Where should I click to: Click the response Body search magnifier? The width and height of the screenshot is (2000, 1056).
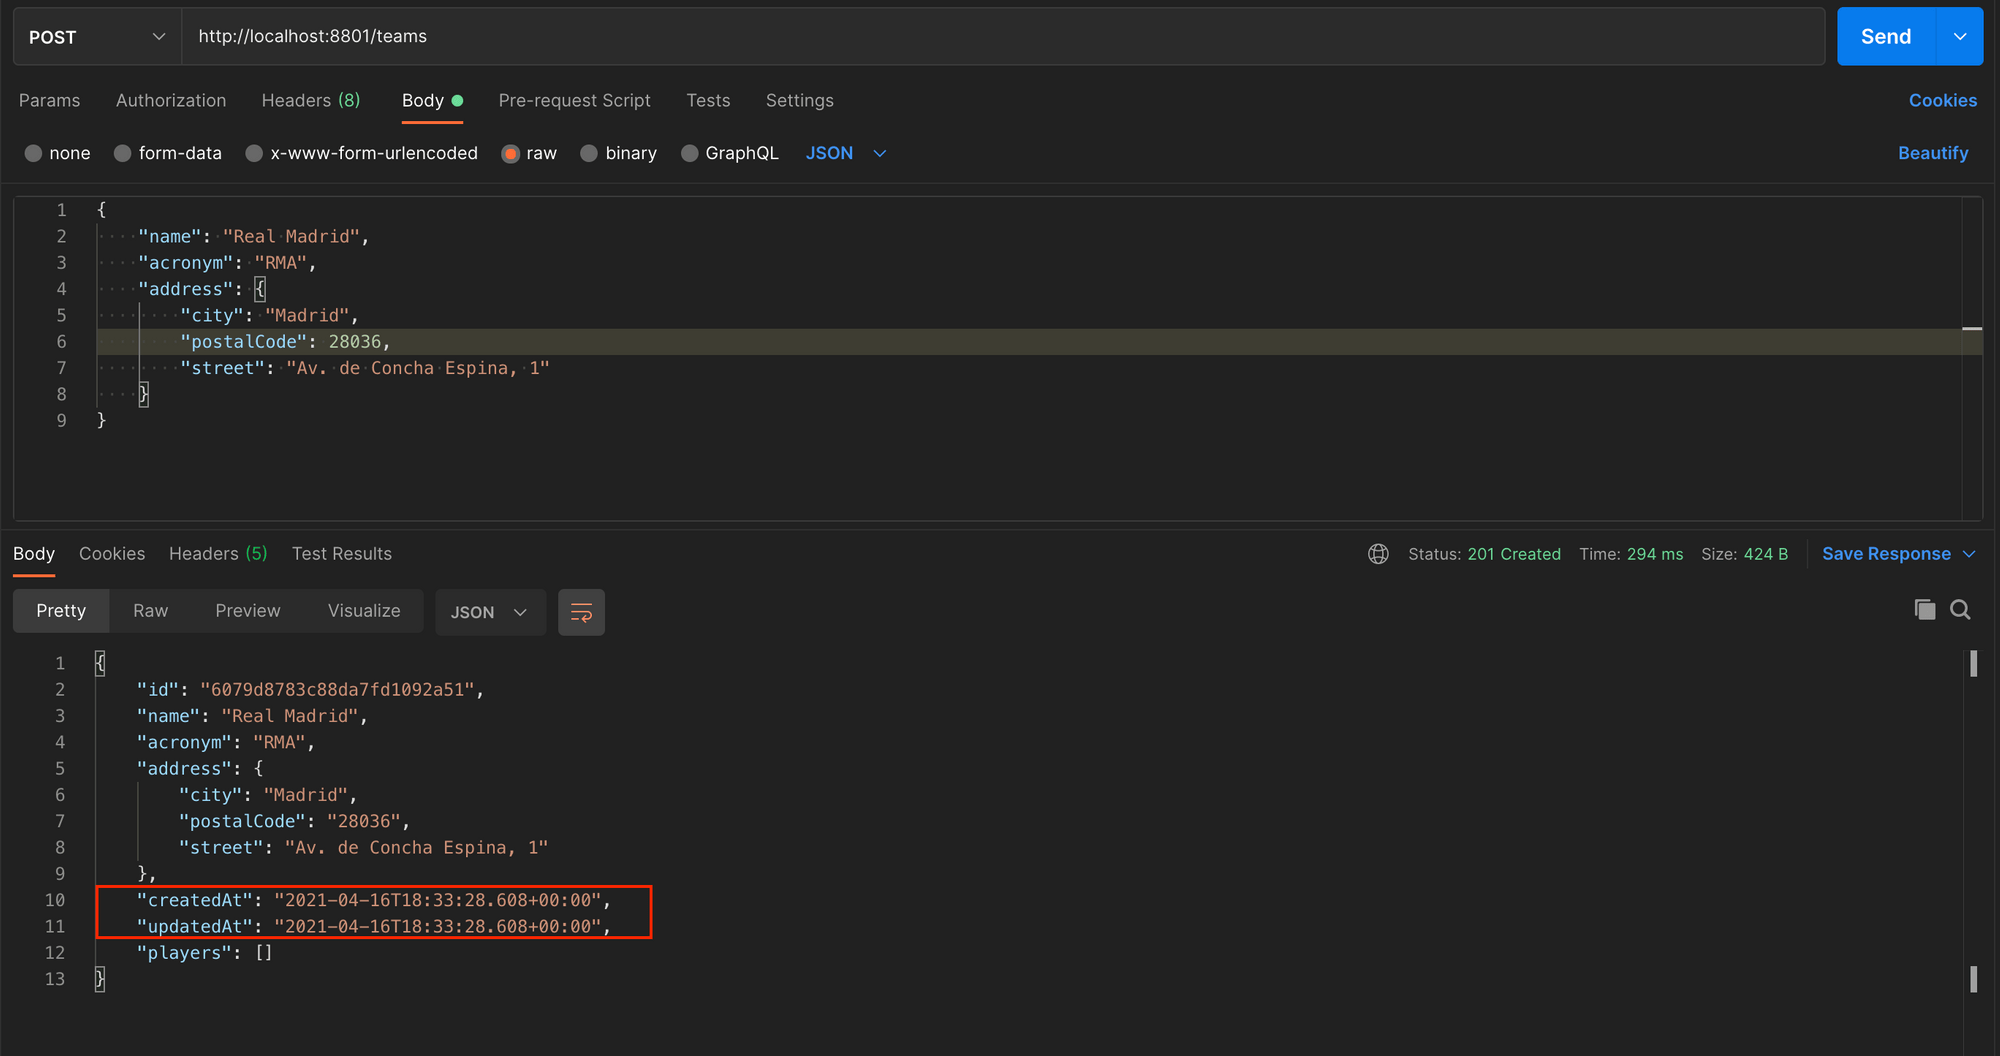[1959, 609]
